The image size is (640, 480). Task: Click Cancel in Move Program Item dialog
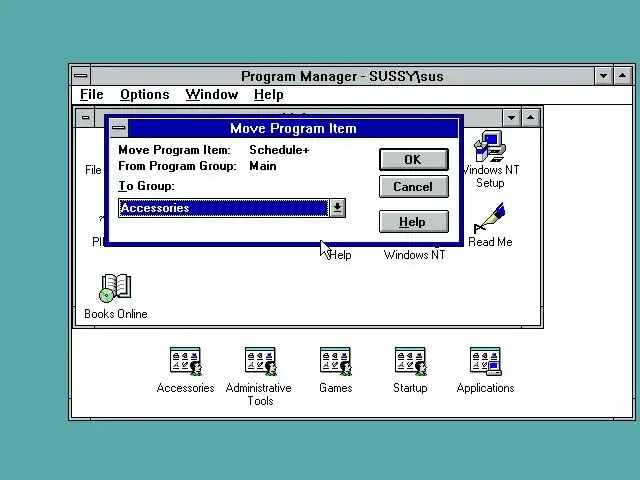[x=413, y=187]
